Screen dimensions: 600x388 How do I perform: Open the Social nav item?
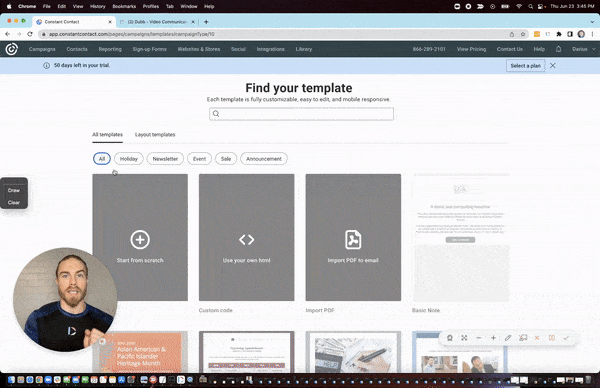[238, 49]
